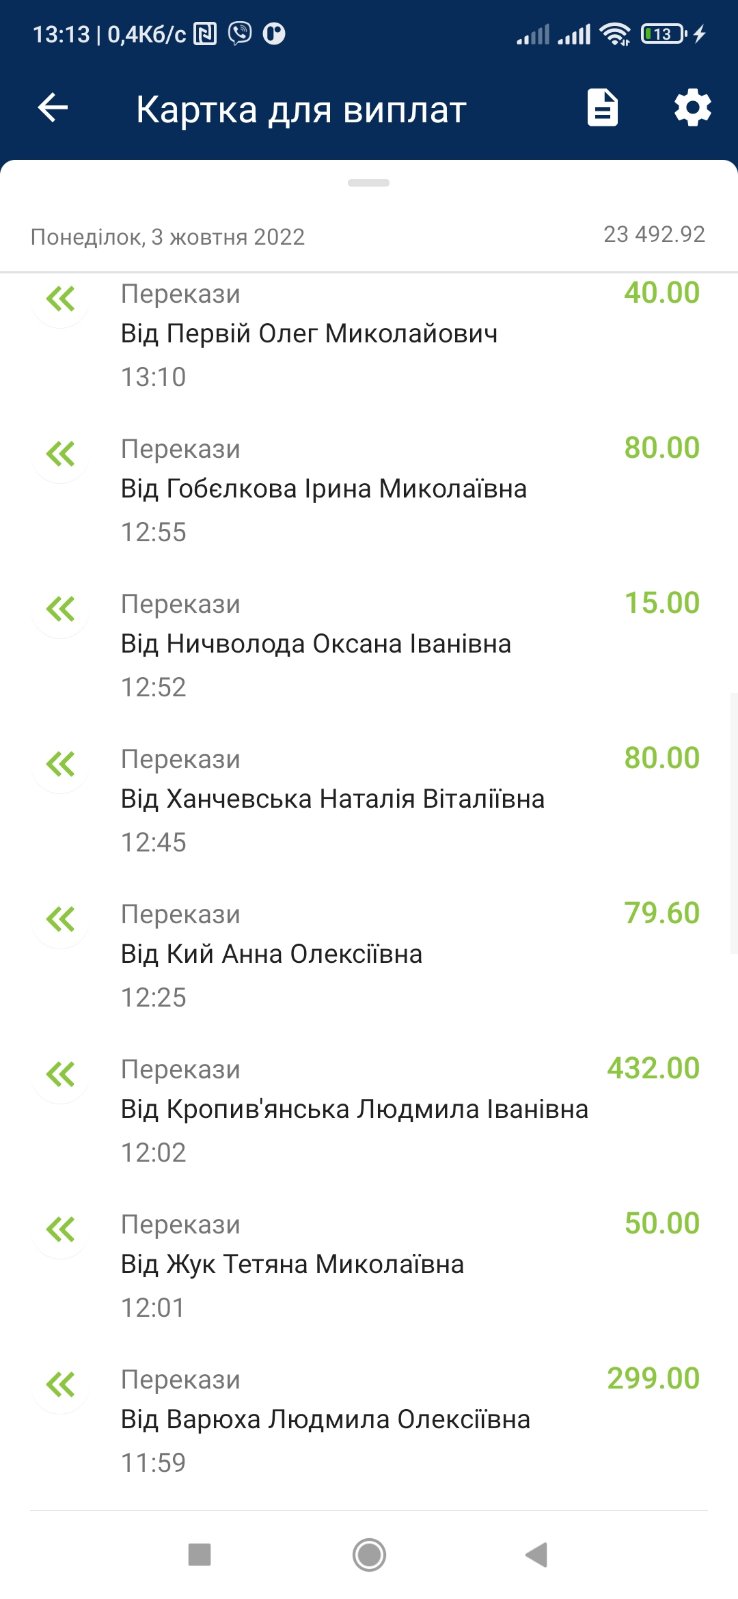Screen dimensions: 738x1599
Task: Tap the back arrow in header
Action: click(53, 108)
